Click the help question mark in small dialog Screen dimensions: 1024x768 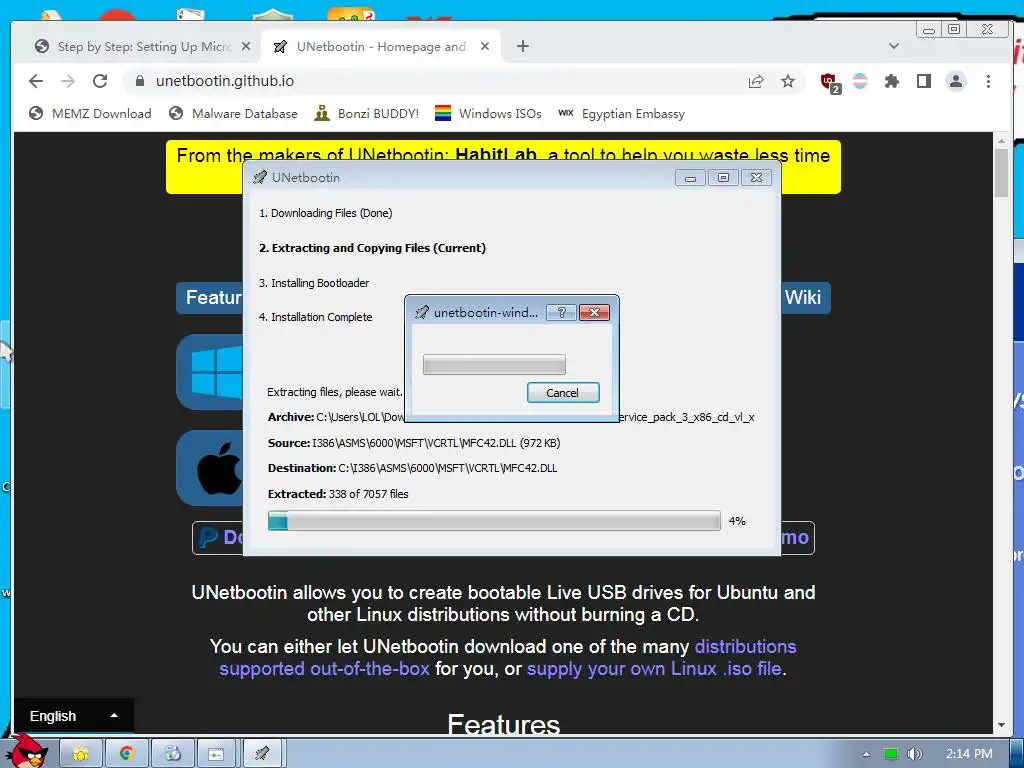tap(561, 312)
